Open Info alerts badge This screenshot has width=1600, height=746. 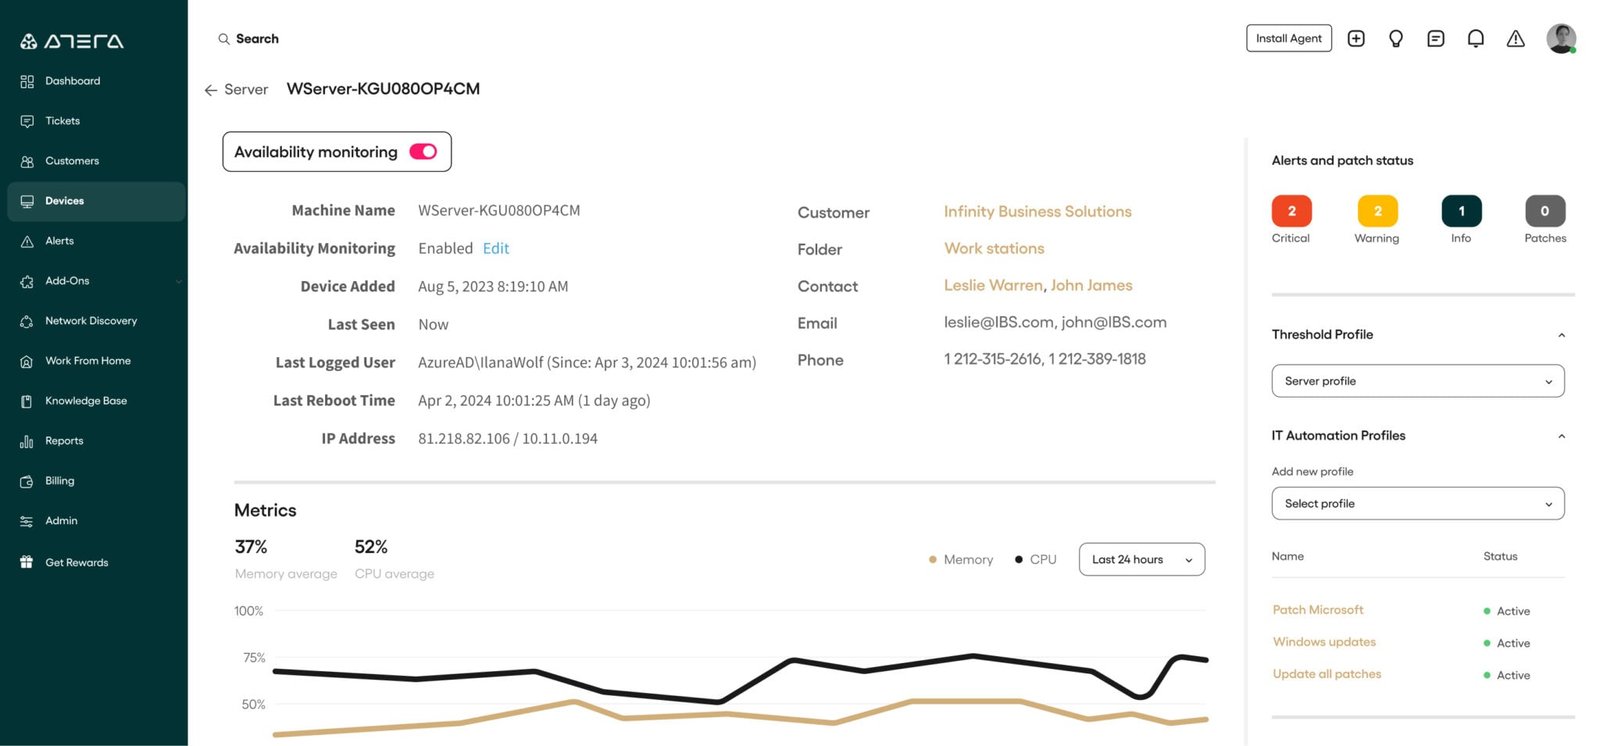pyautogui.click(x=1462, y=211)
